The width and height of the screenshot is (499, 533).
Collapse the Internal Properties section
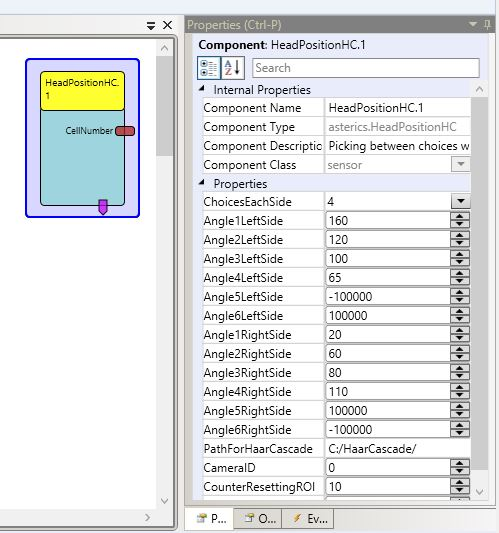point(202,89)
